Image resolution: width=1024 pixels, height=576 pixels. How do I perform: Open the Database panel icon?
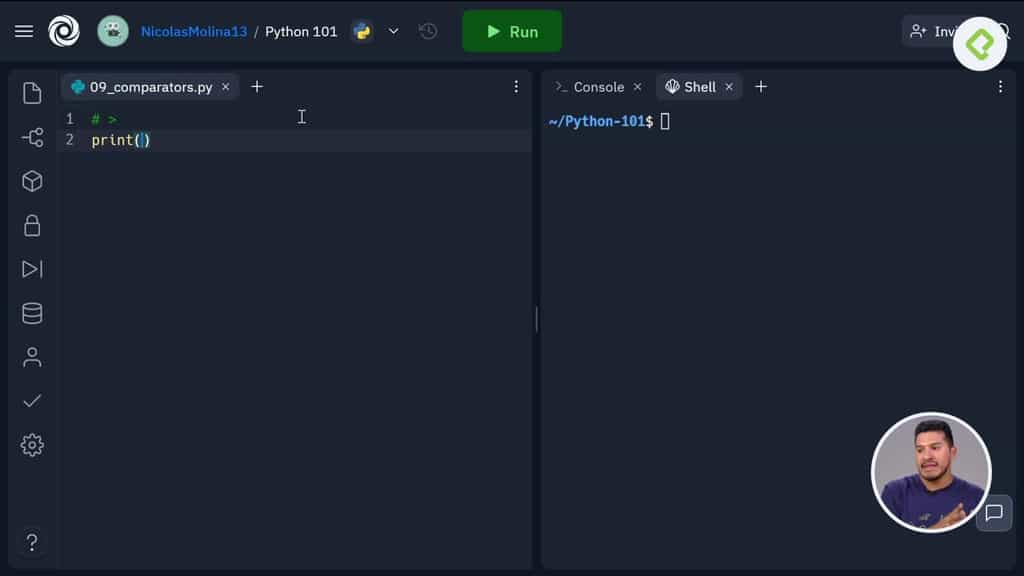click(31, 313)
